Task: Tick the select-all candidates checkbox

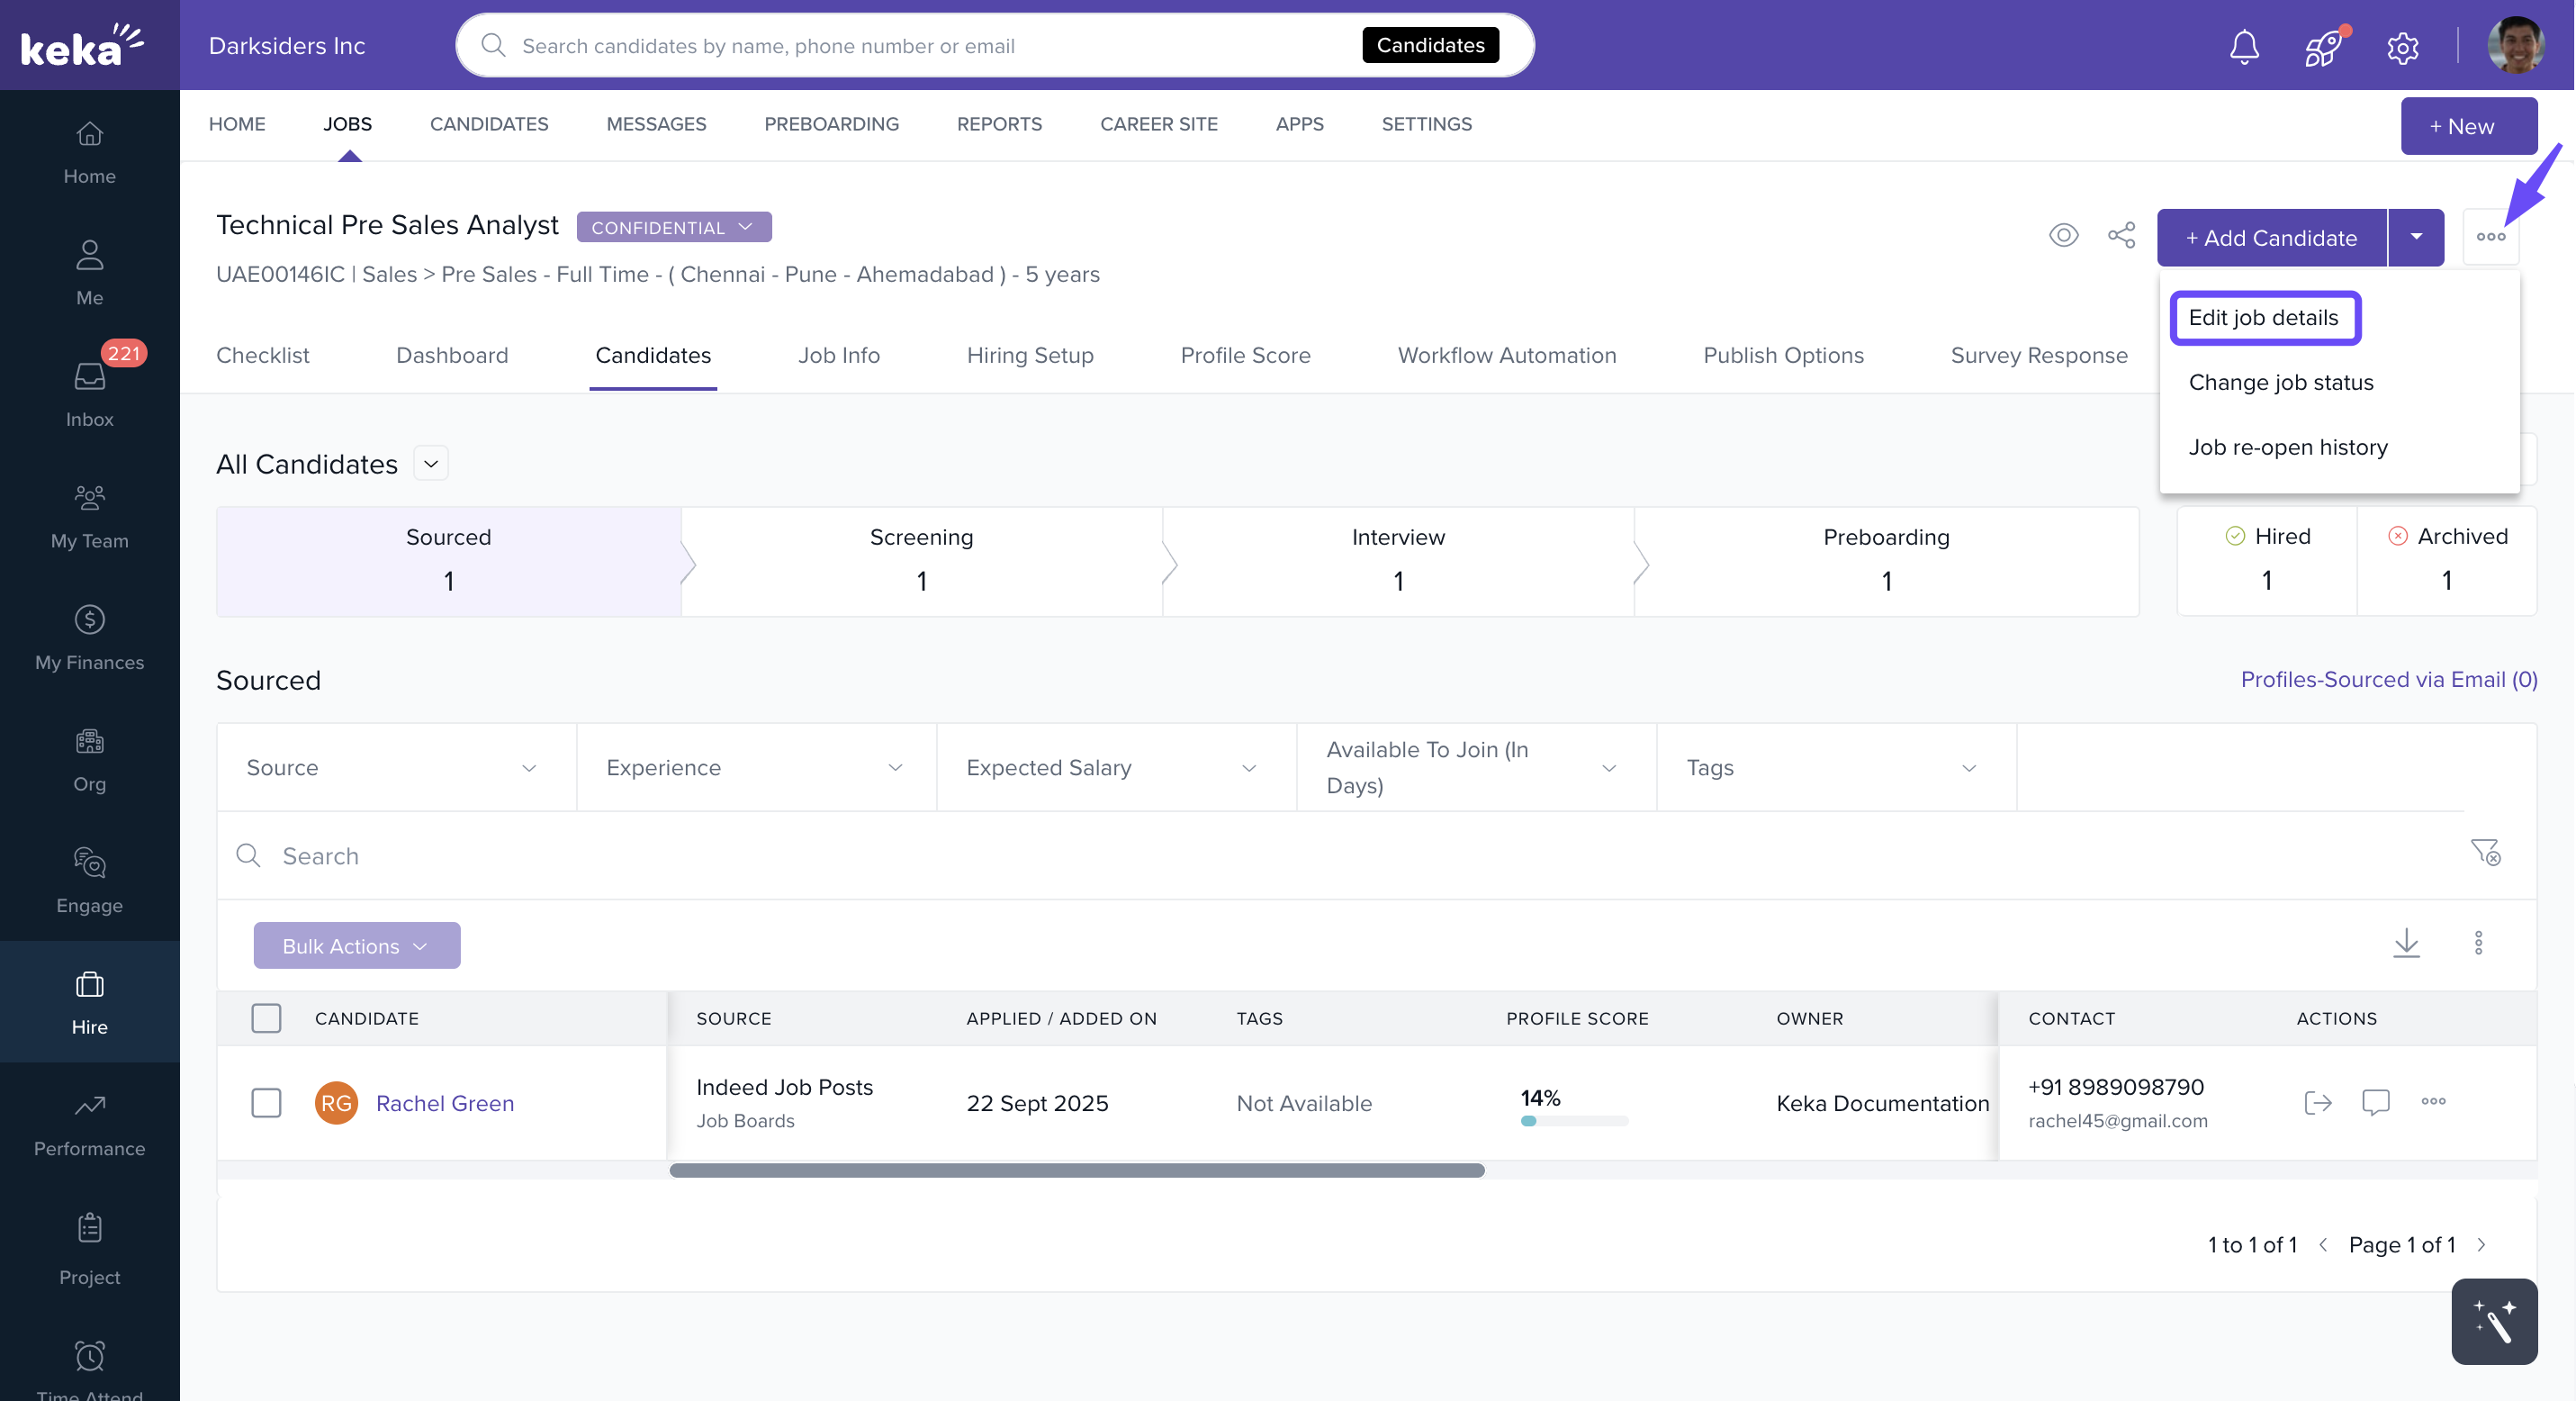Action: tap(266, 1018)
